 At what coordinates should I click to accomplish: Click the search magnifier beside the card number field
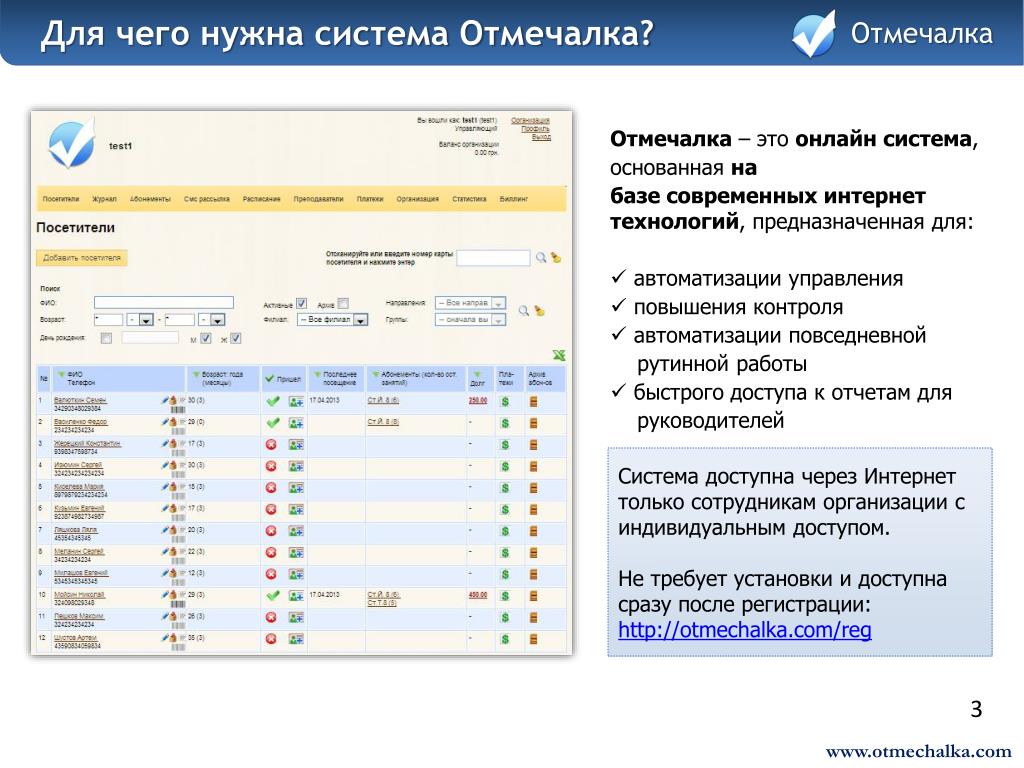click(x=541, y=257)
